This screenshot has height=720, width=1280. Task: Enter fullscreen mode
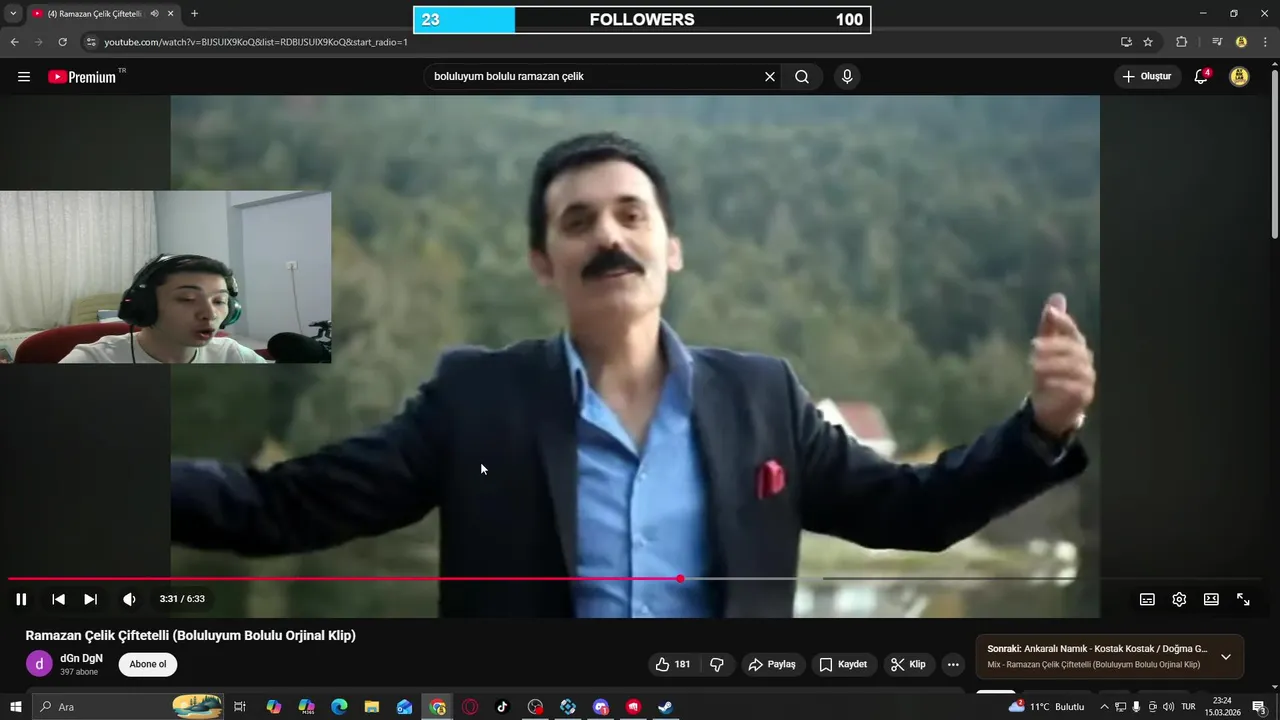click(1243, 599)
